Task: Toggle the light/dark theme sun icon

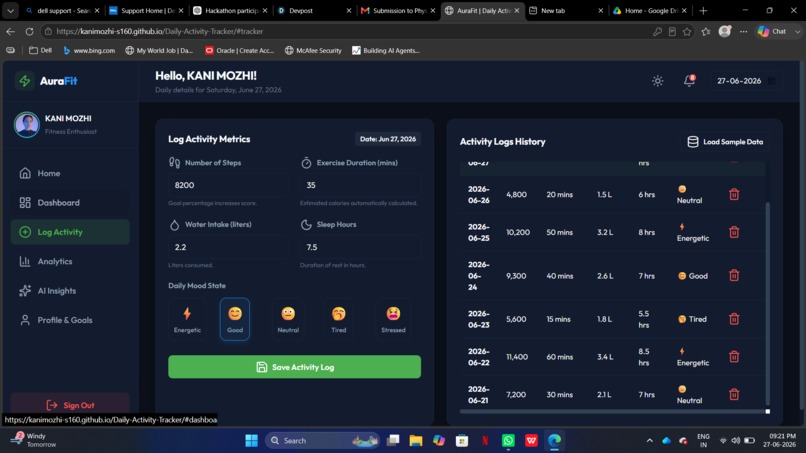Action: 657,81
